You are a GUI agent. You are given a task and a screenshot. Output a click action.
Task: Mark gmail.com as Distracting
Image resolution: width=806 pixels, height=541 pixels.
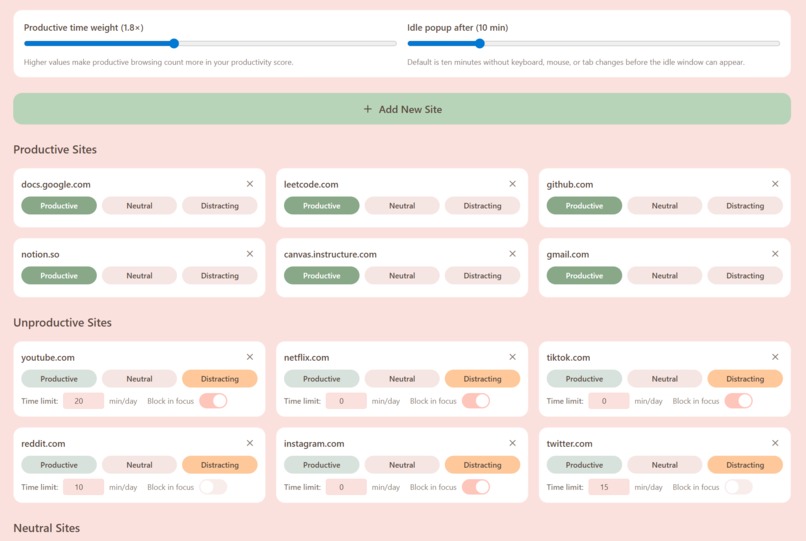(x=745, y=276)
